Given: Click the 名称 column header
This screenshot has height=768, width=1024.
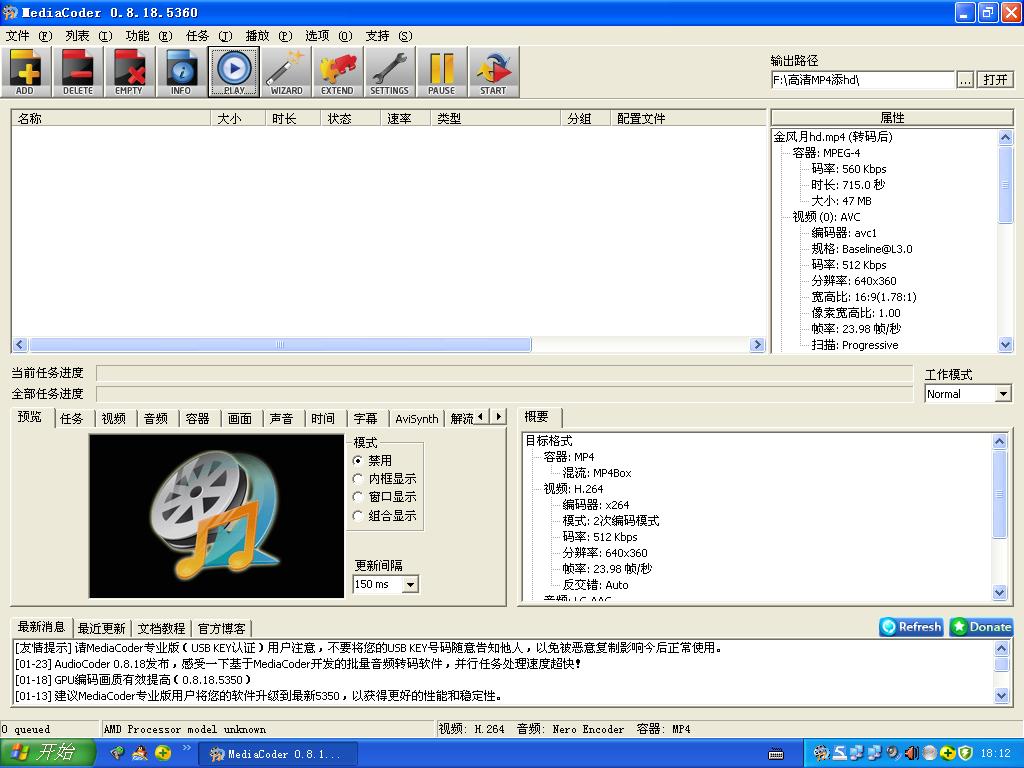Looking at the screenshot, I should click(x=111, y=118).
